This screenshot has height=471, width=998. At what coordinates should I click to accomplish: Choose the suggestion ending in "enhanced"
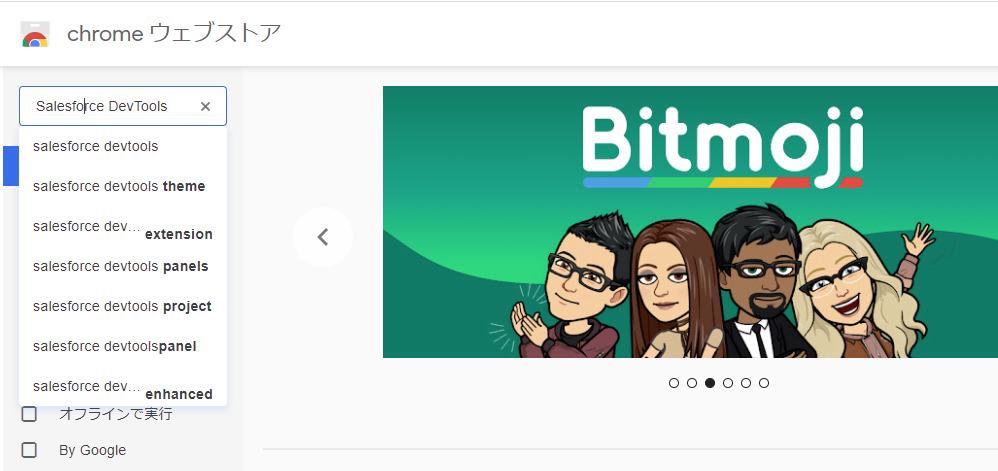(x=123, y=386)
